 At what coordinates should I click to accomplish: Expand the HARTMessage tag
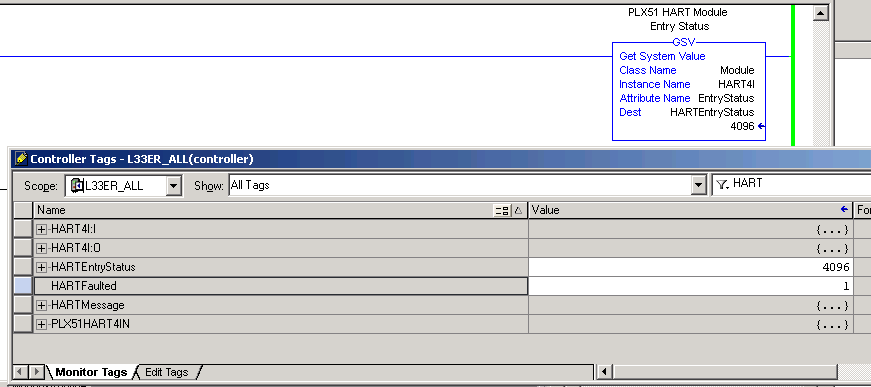coord(42,305)
